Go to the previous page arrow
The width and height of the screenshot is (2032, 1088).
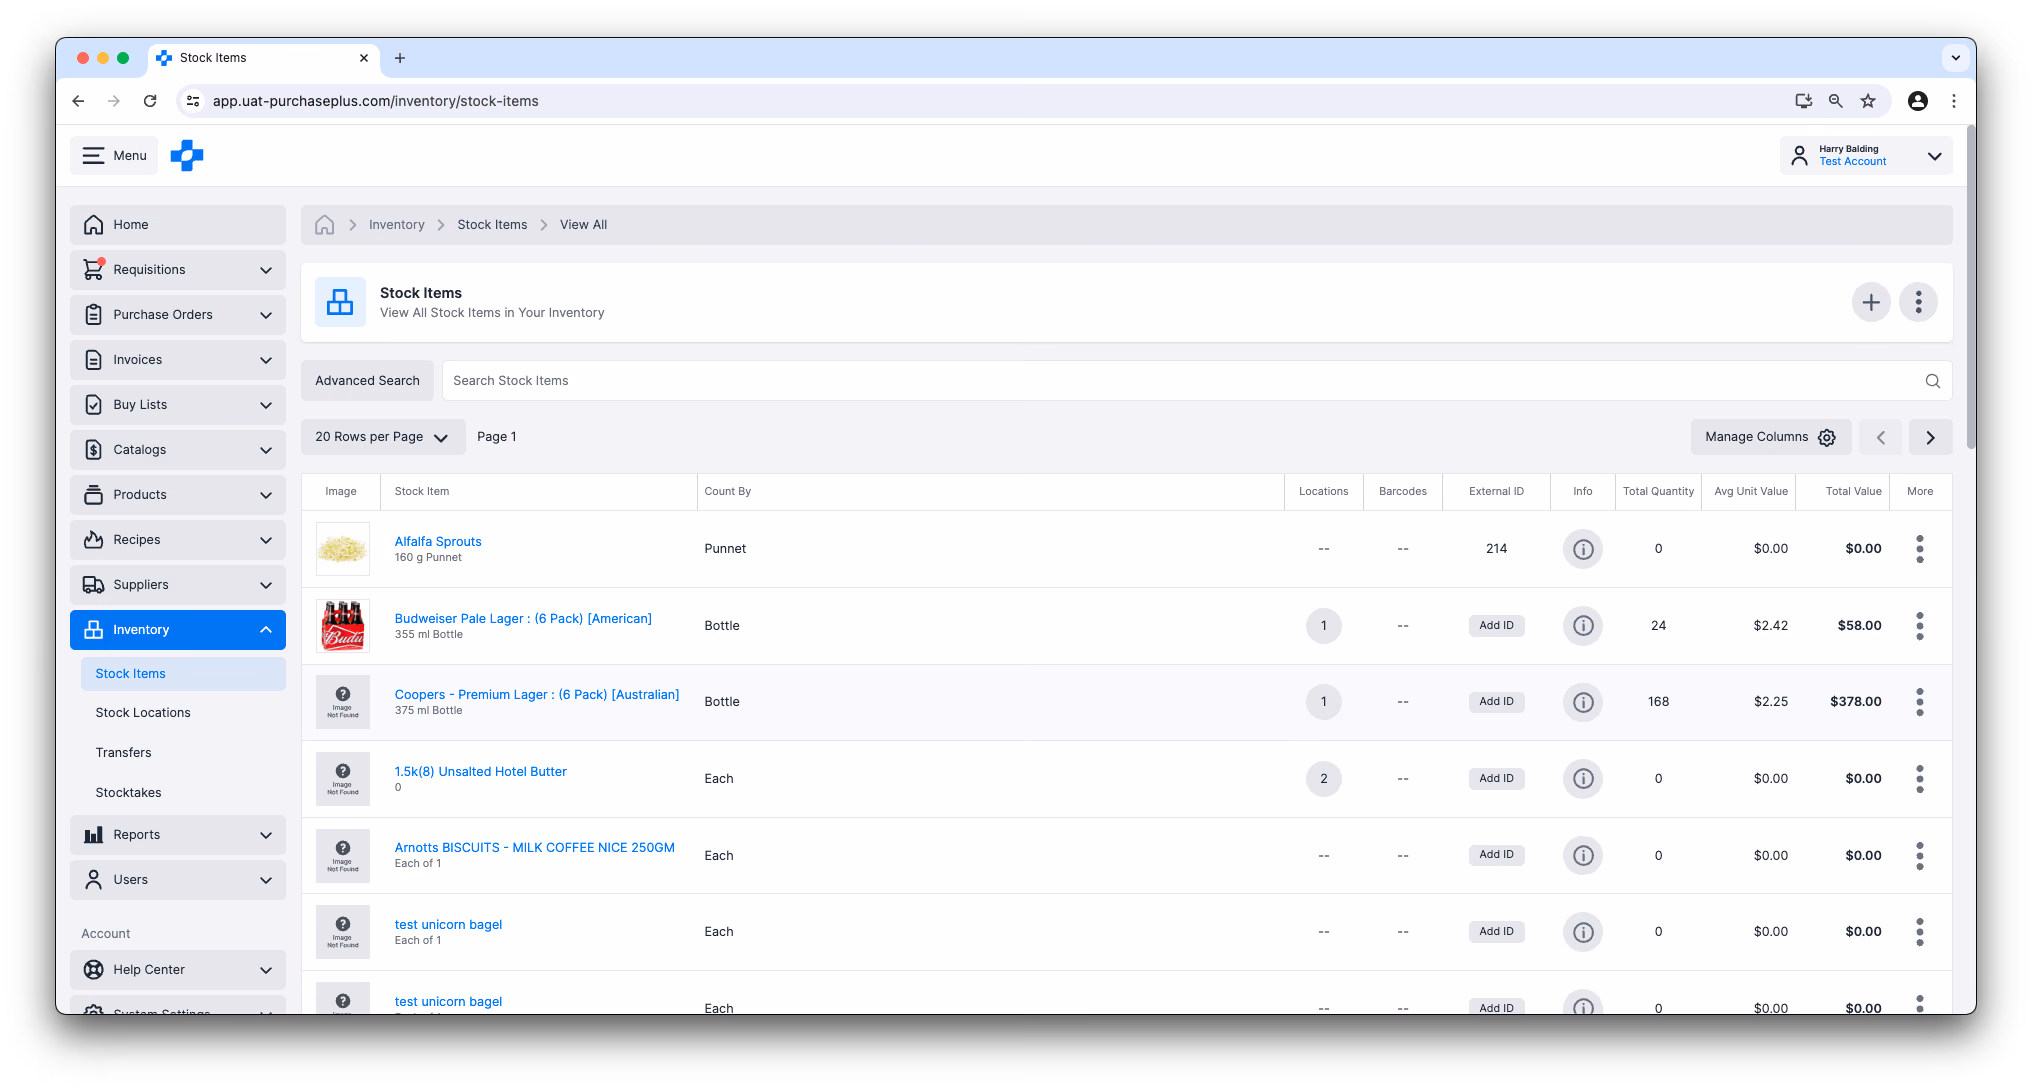coord(1881,437)
